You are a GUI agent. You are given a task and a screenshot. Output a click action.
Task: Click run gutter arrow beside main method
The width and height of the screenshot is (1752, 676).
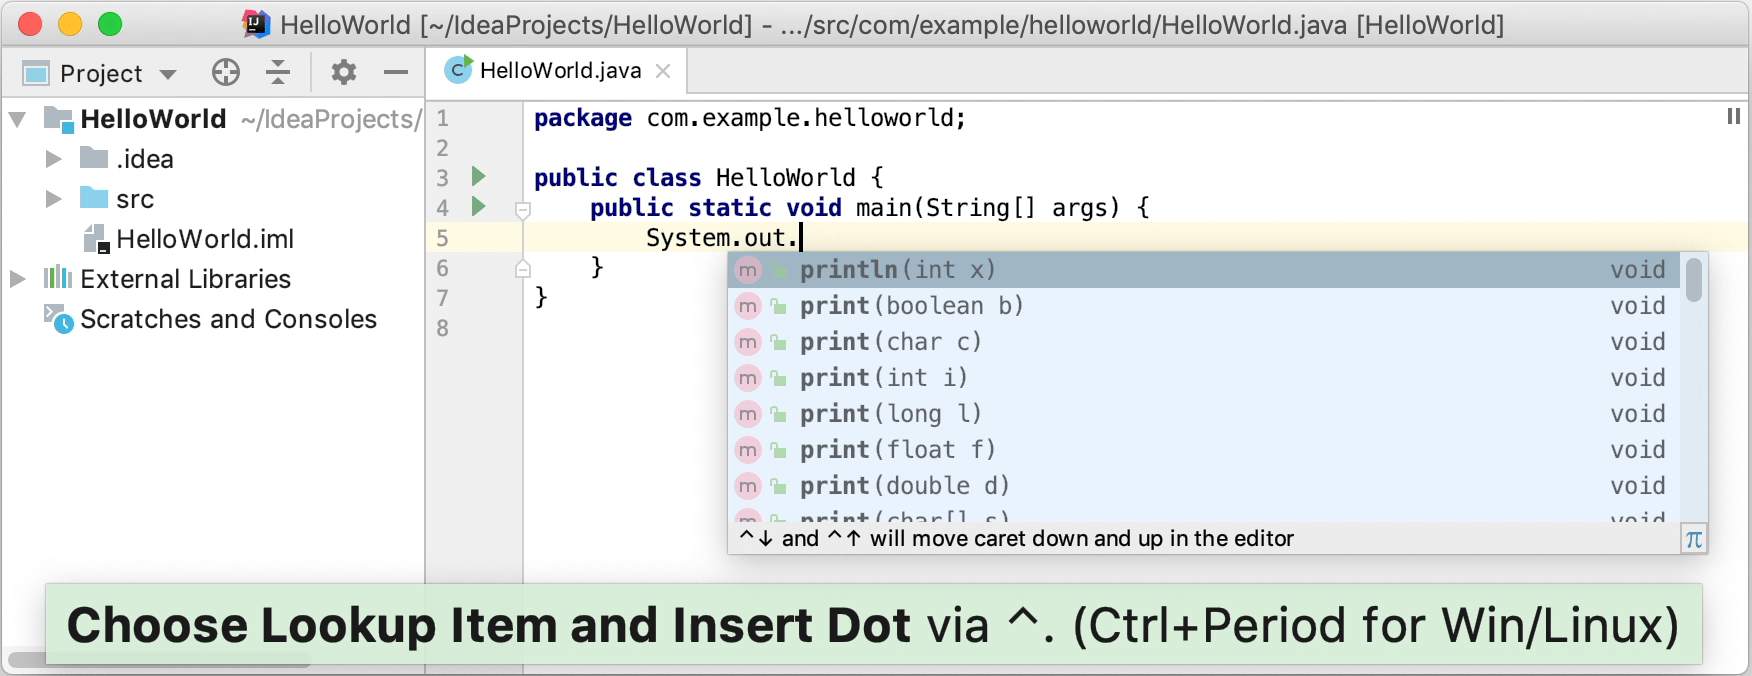tap(479, 207)
